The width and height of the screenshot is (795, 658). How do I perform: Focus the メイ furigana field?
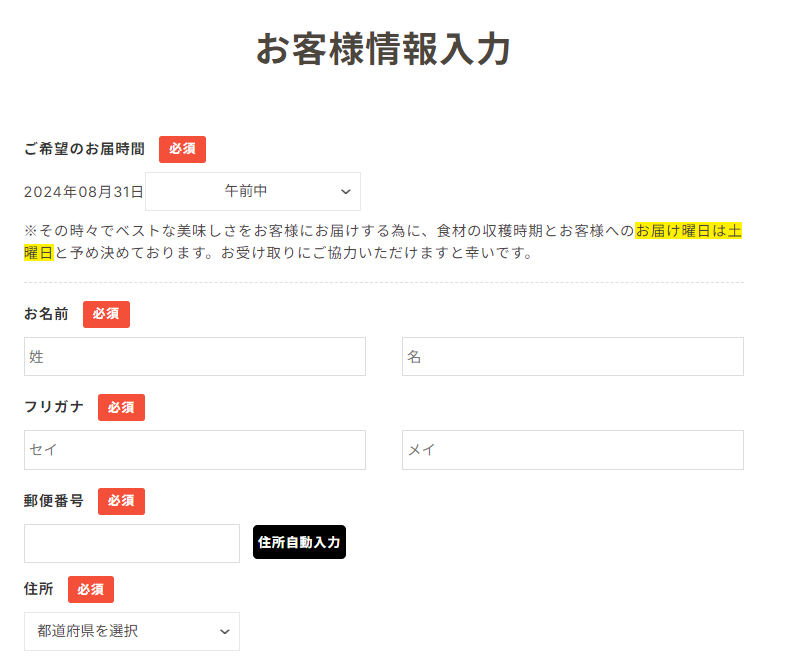tap(573, 450)
